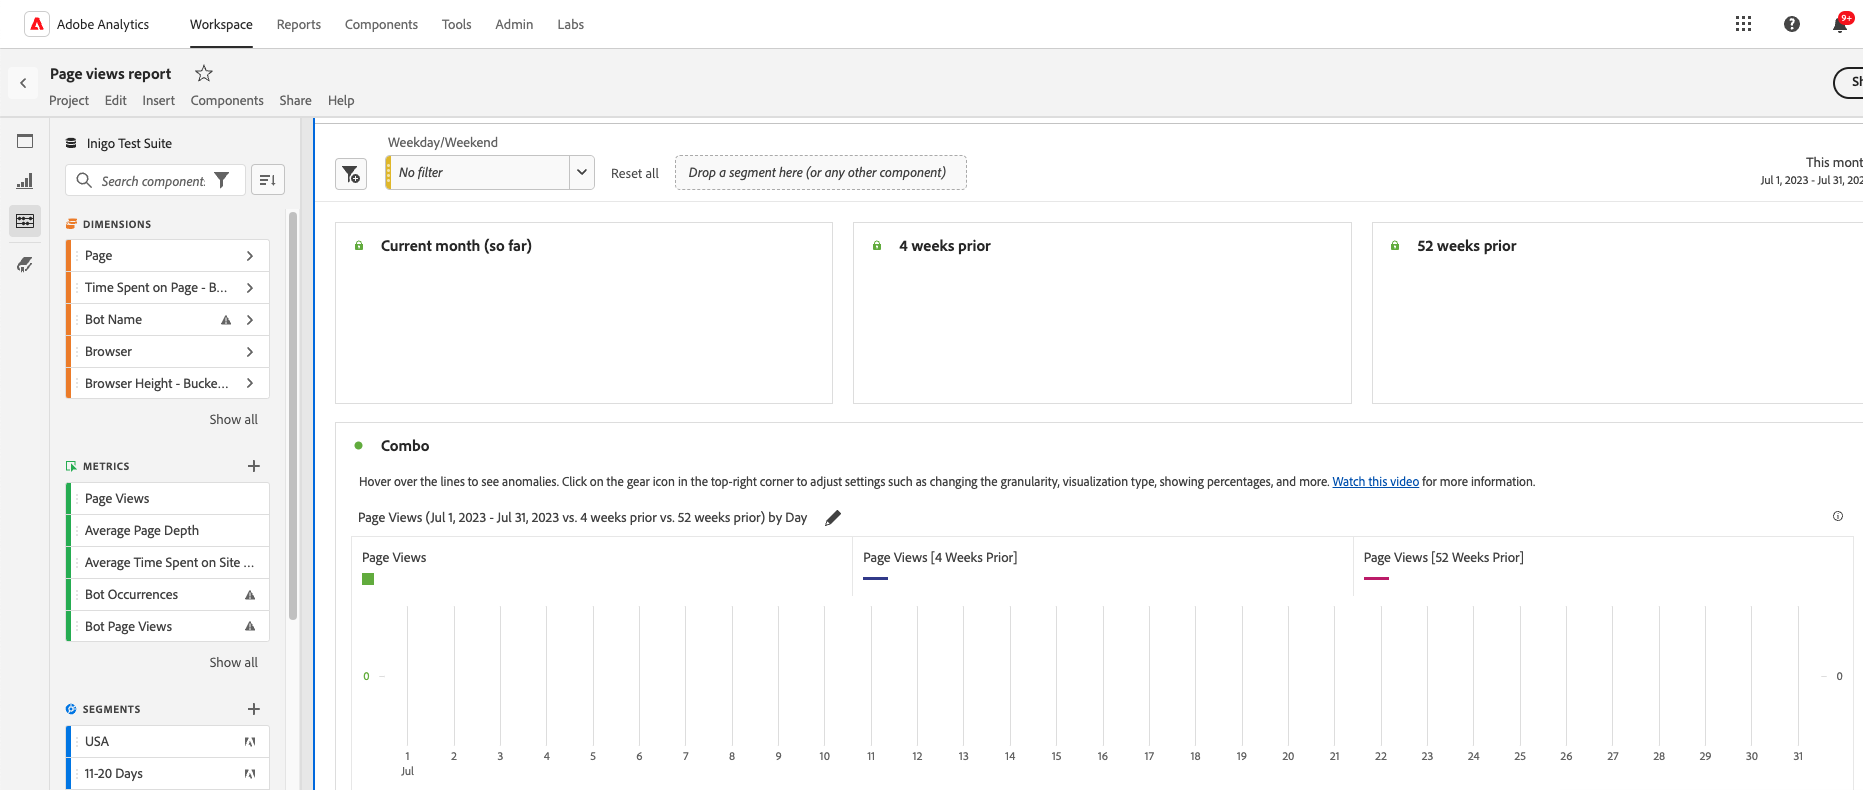Open the Panels icon in left rail
Image resolution: width=1863 pixels, height=790 pixels.
(25, 141)
